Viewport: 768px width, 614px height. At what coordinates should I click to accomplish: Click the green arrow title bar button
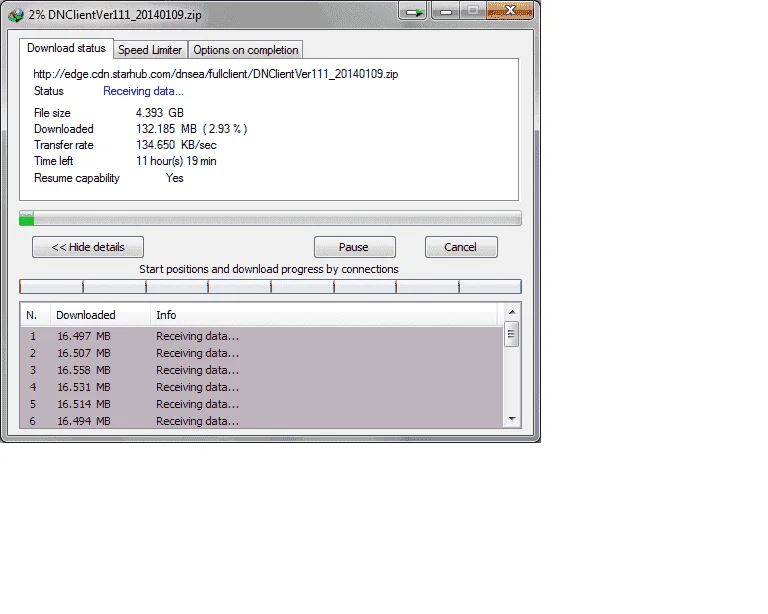click(414, 12)
